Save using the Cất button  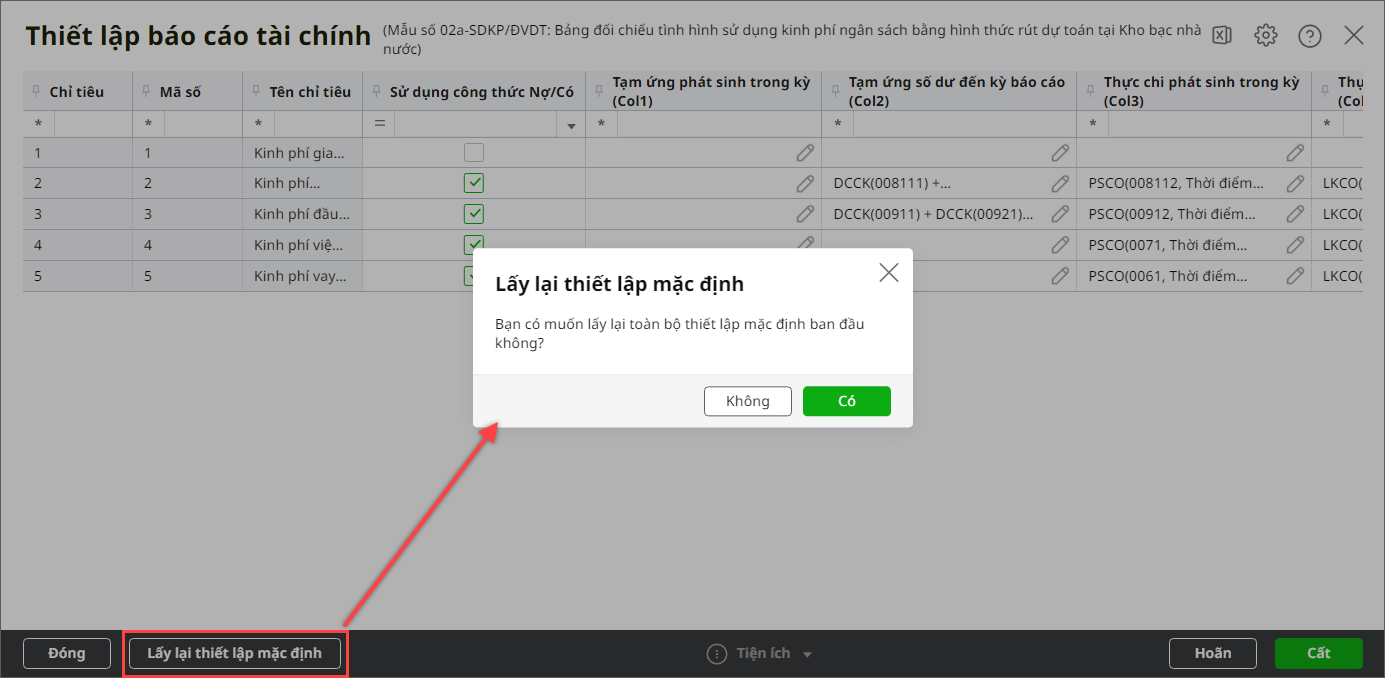pyautogui.click(x=1319, y=653)
